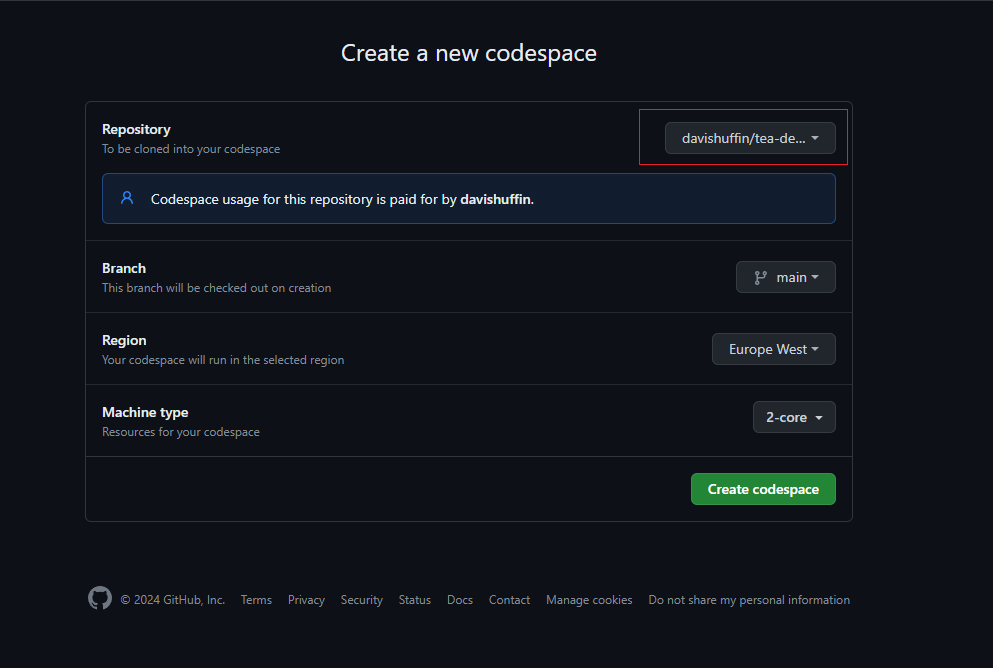
Task: Click the Create codespace button
Action: tap(763, 489)
